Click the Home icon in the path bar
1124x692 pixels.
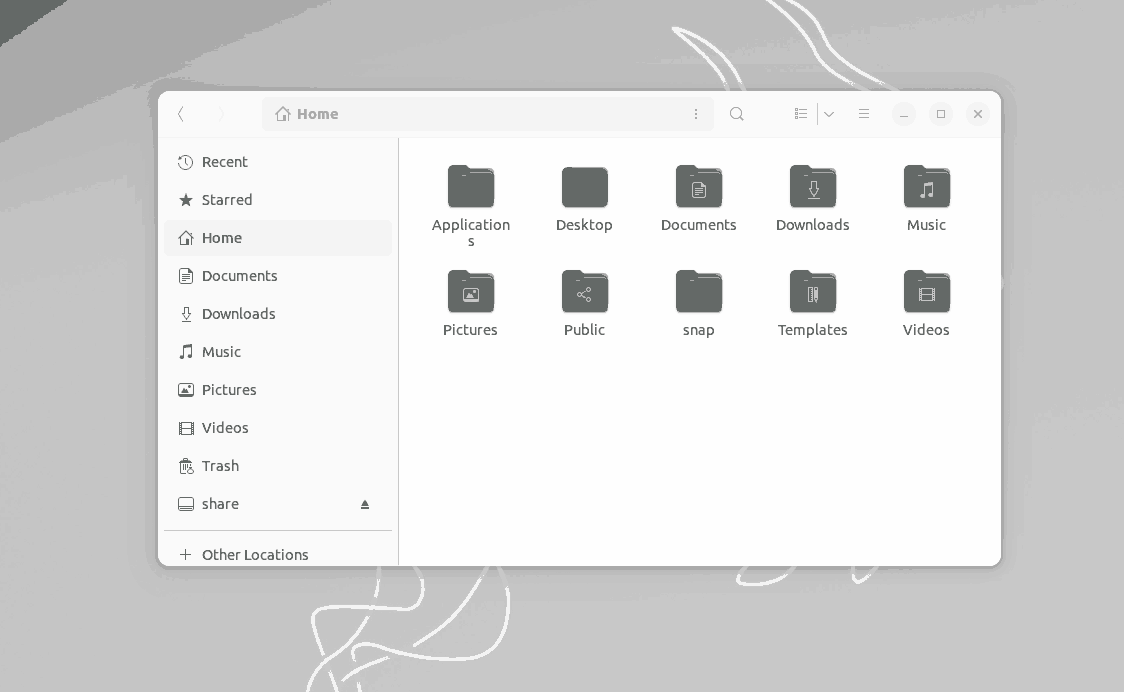[x=284, y=114]
